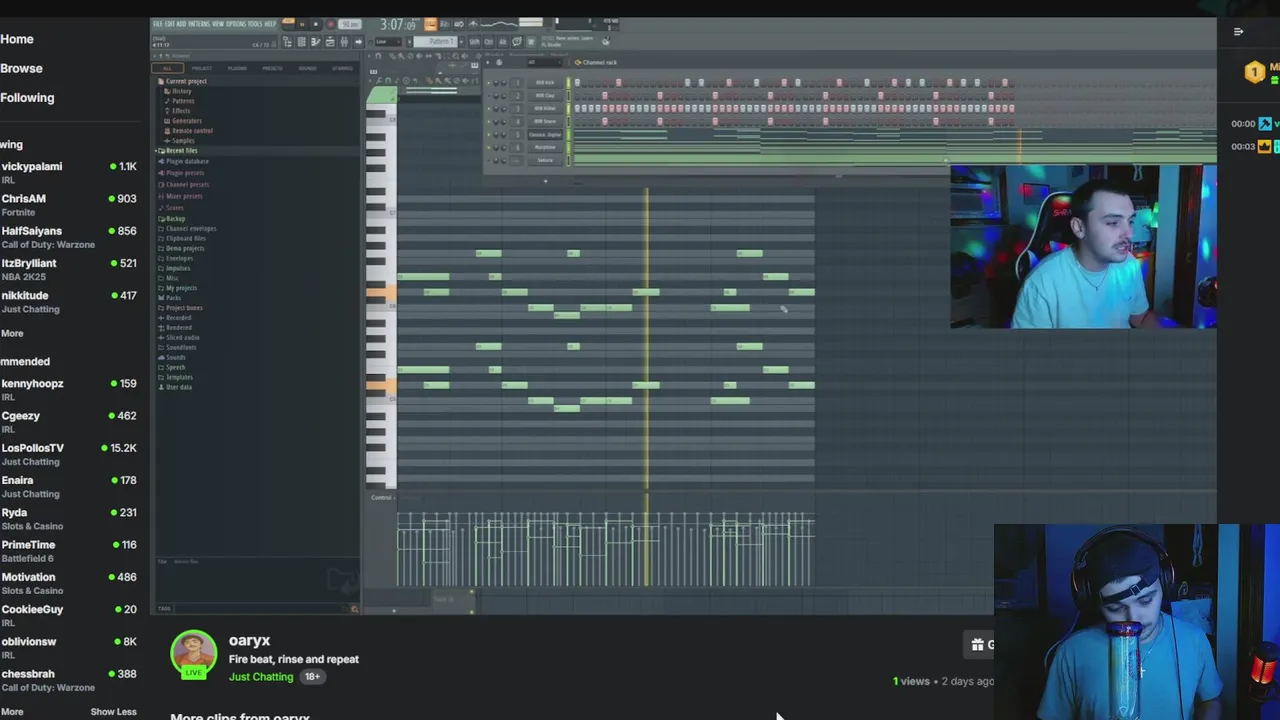
Task: Open the Sounds cloud entry
Action: coord(173,357)
